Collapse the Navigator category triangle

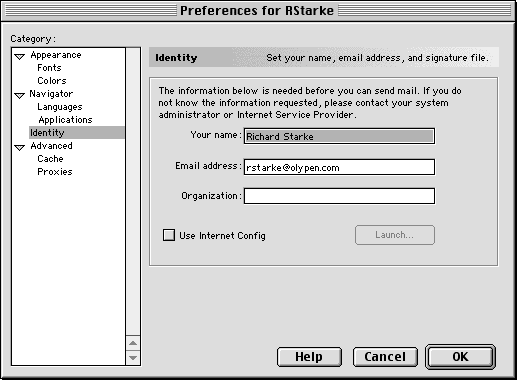[20, 96]
